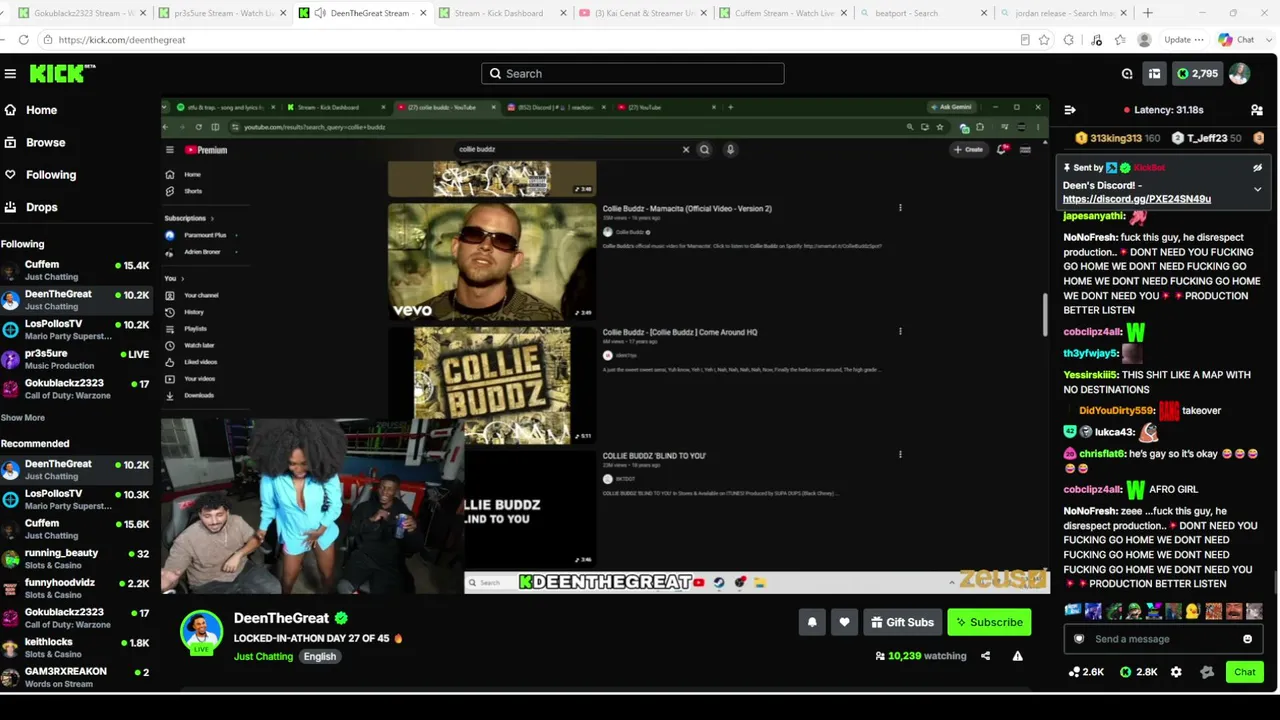Follow DeenTheGreat with heart button
1280x720 pixels.
coord(844,622)
